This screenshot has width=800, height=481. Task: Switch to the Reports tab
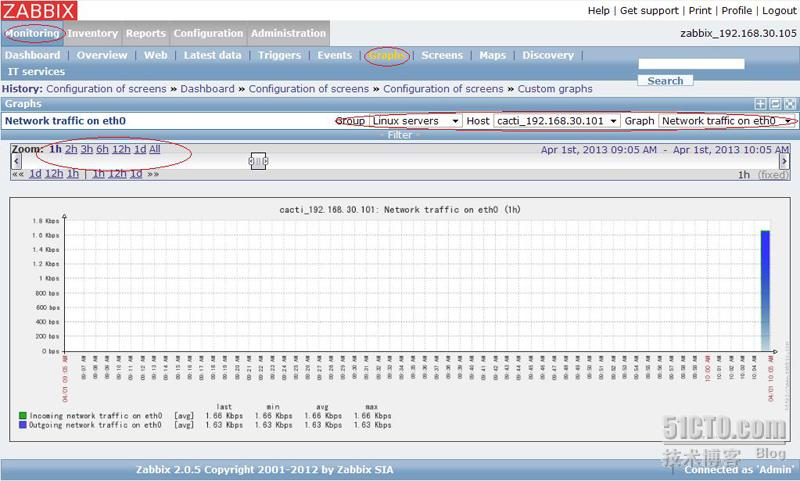(145, 33)
